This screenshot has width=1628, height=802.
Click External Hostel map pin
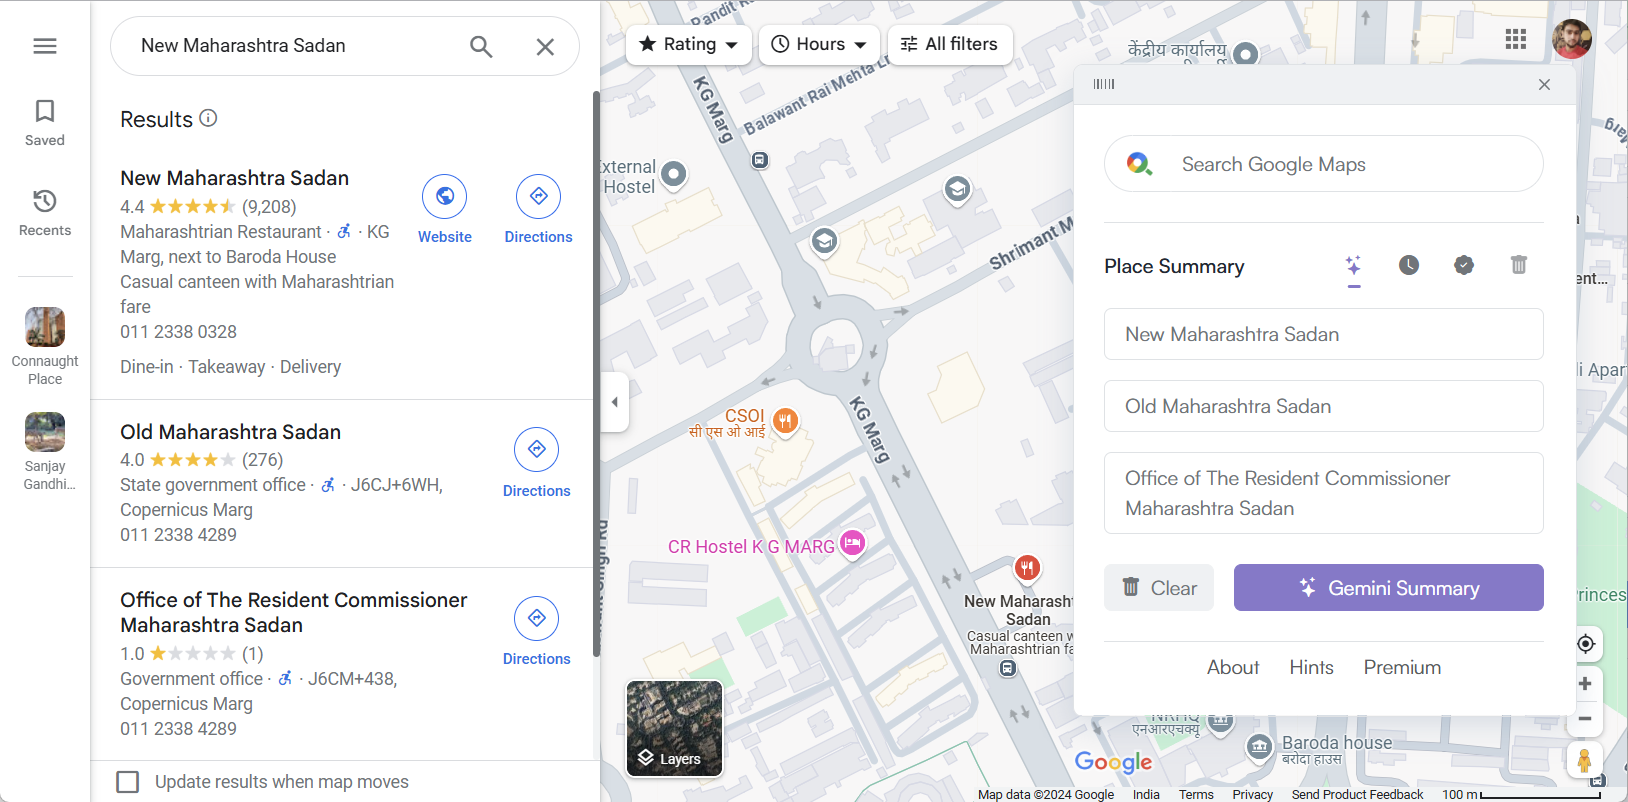point(674,174)
